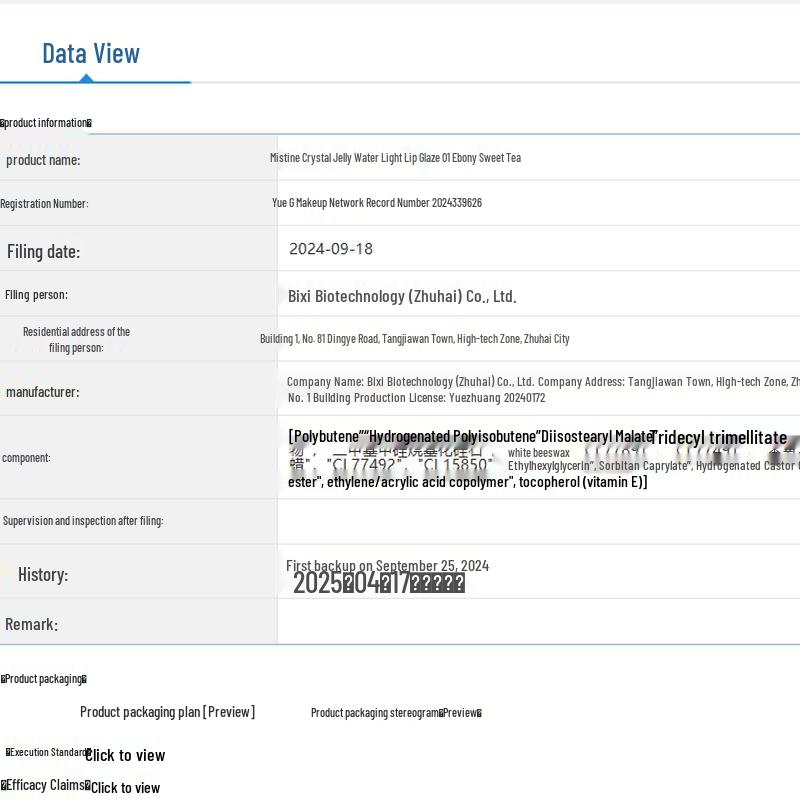
Task: Open the Product packaging stereogram preview
Action: (396, 713)
